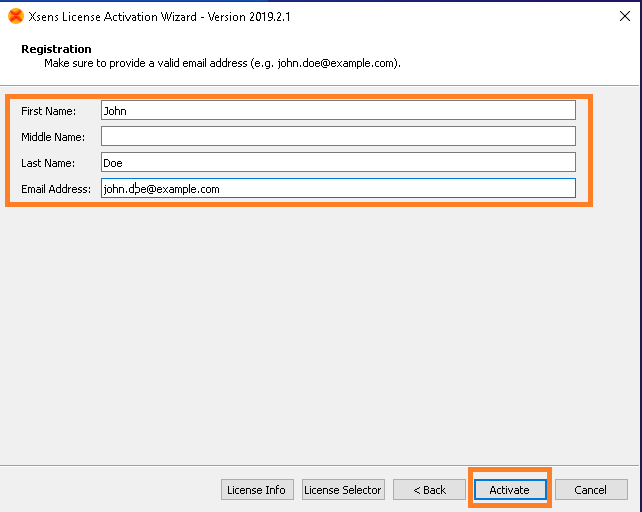Click the Xsens logo icon in title bar
This screenshot has width=642, height=512.
[x=15, y=16]
